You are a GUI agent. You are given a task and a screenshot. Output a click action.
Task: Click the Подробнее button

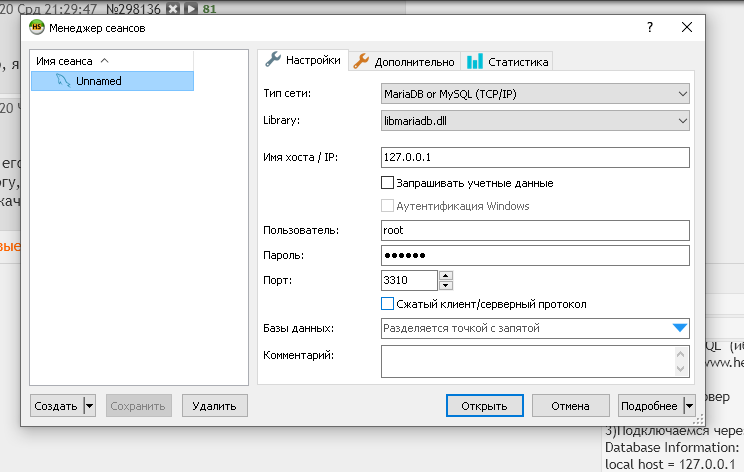point(650,406)
